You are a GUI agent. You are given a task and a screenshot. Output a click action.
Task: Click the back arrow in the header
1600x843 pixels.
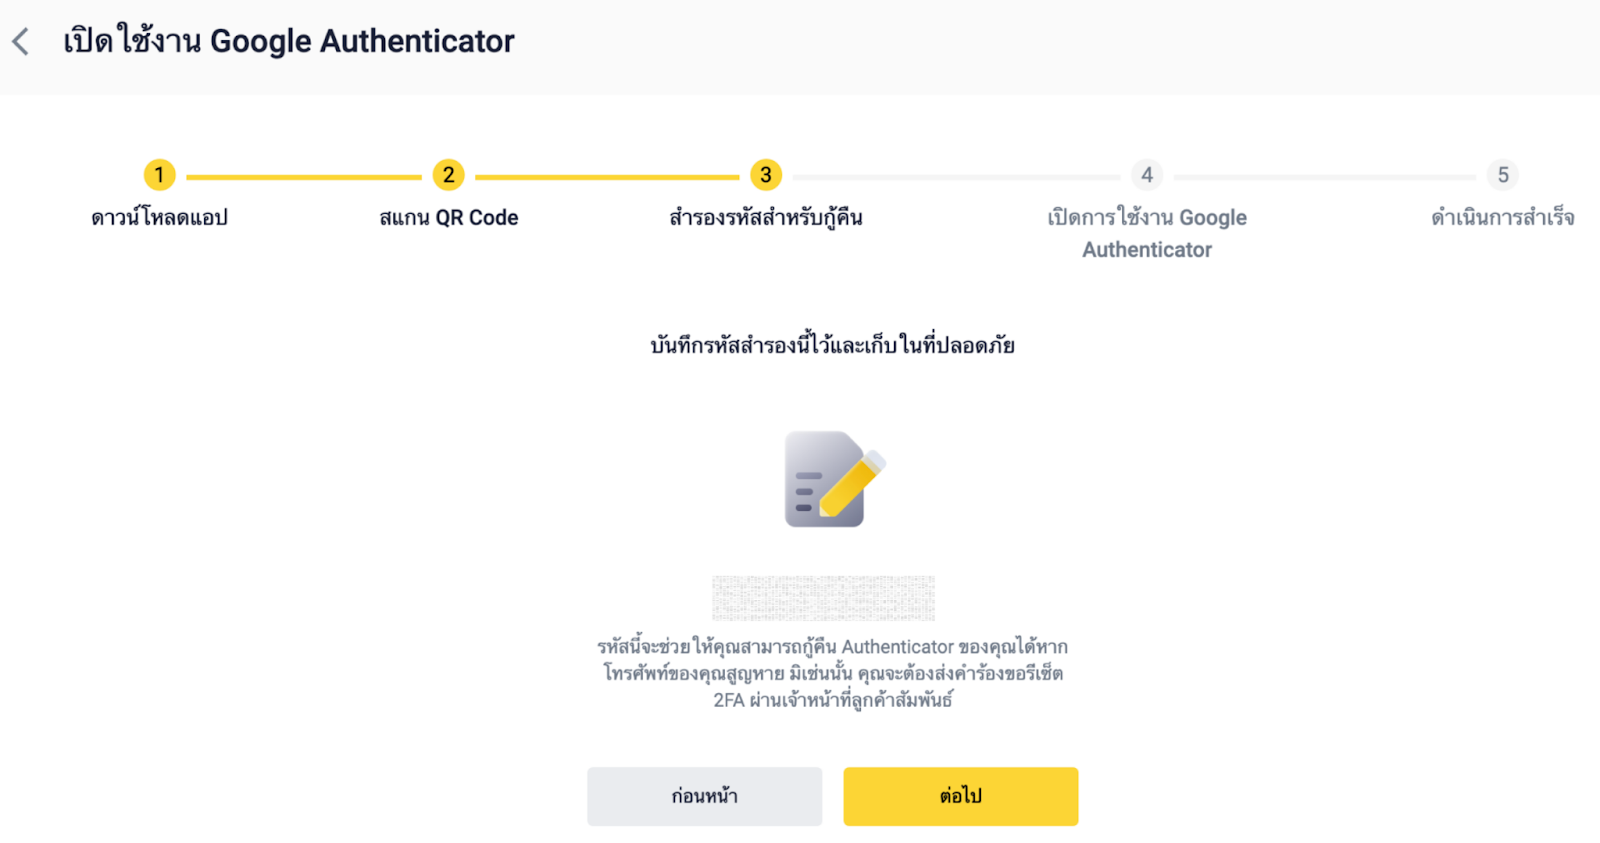tap(21, 42)
